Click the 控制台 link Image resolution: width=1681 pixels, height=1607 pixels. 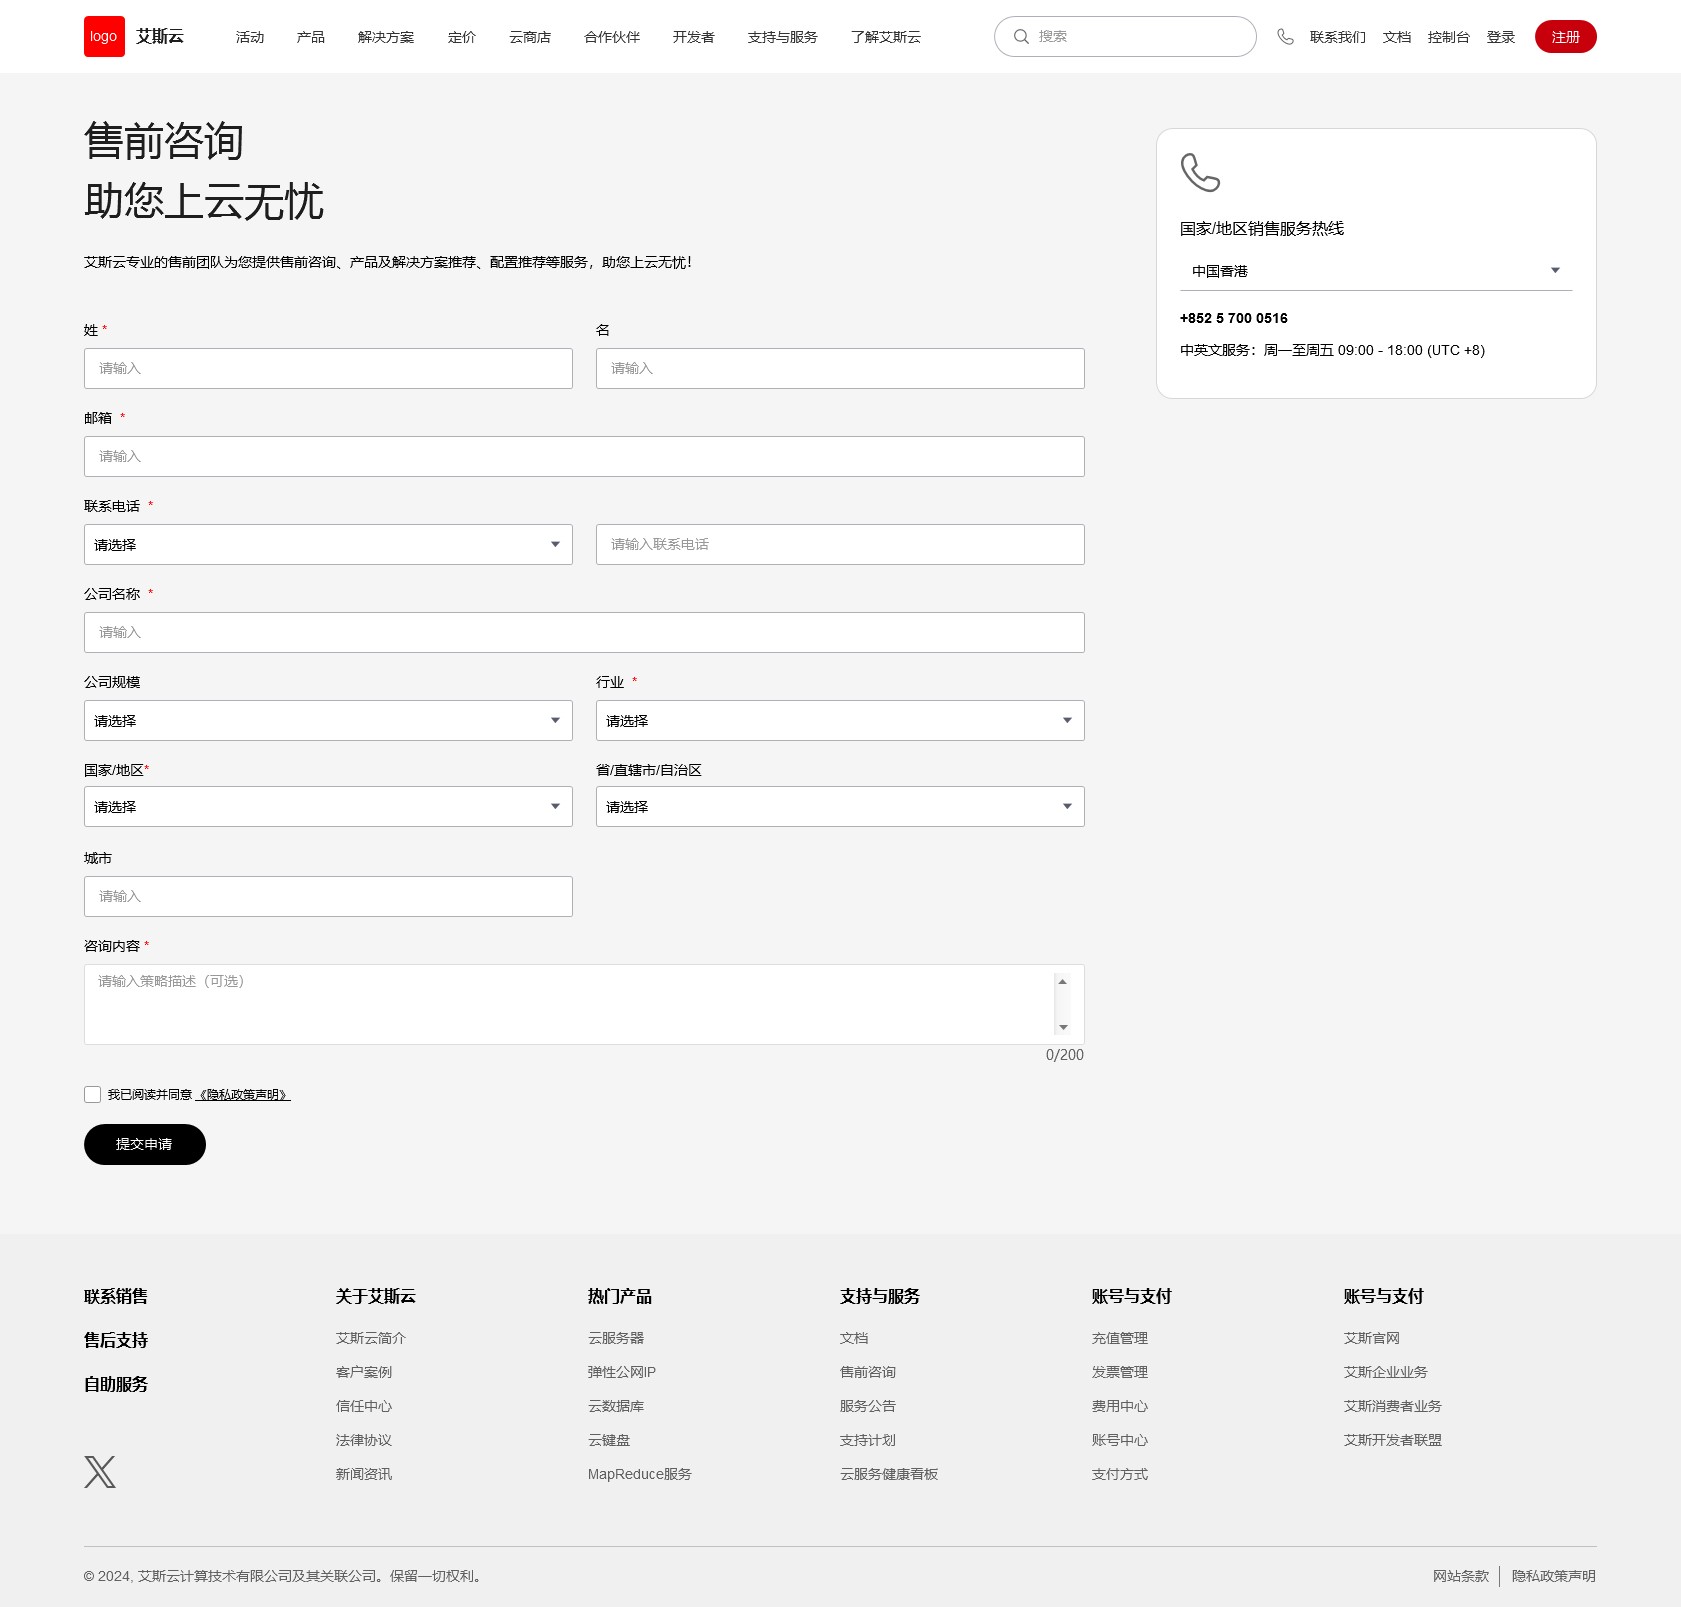(1449, 37)
